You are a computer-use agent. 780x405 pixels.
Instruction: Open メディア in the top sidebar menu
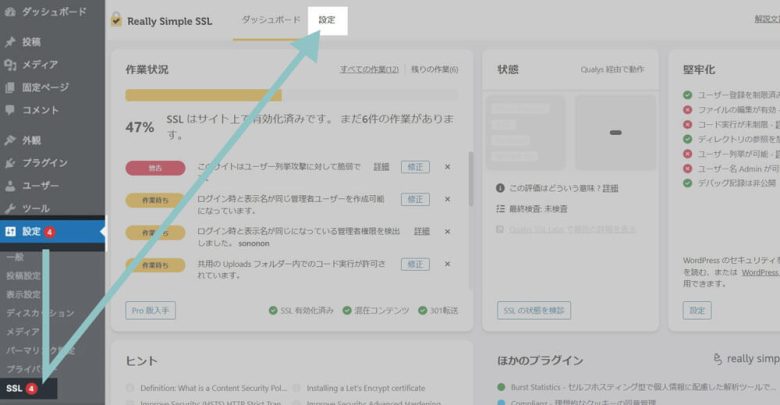pyautogui.click(x=40, y=64)
